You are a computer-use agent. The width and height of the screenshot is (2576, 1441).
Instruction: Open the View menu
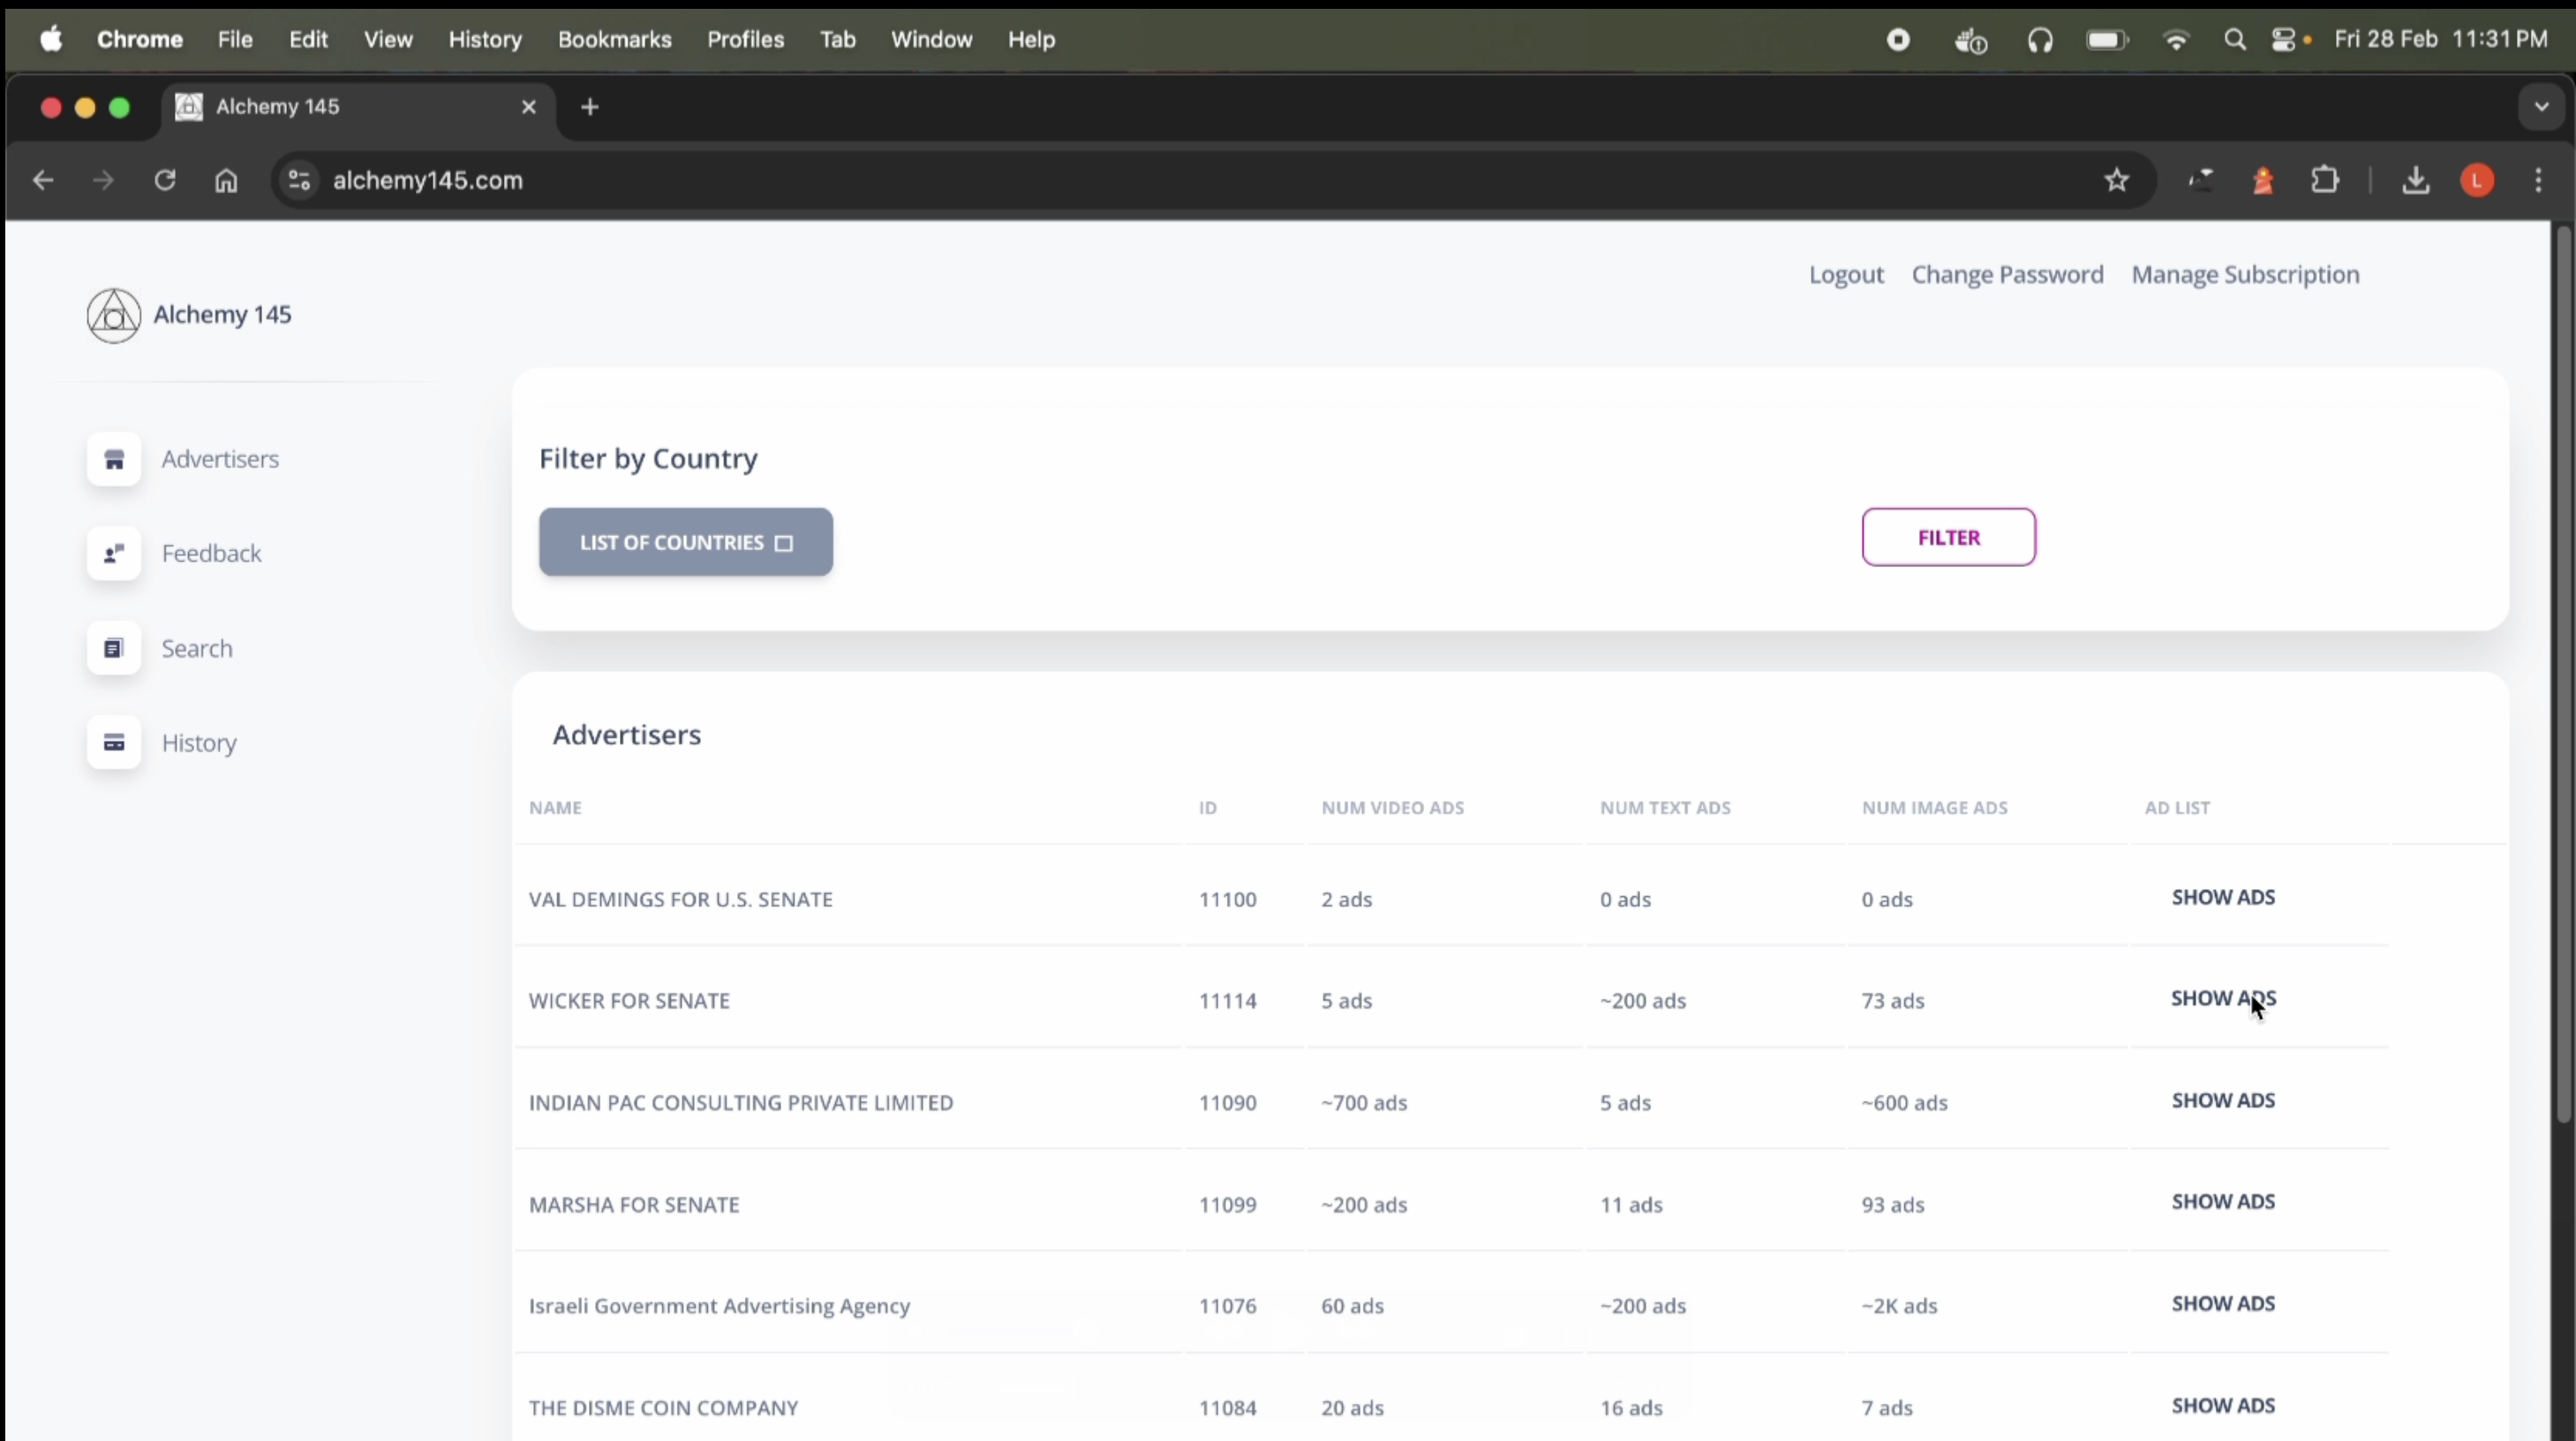(388, 39)
